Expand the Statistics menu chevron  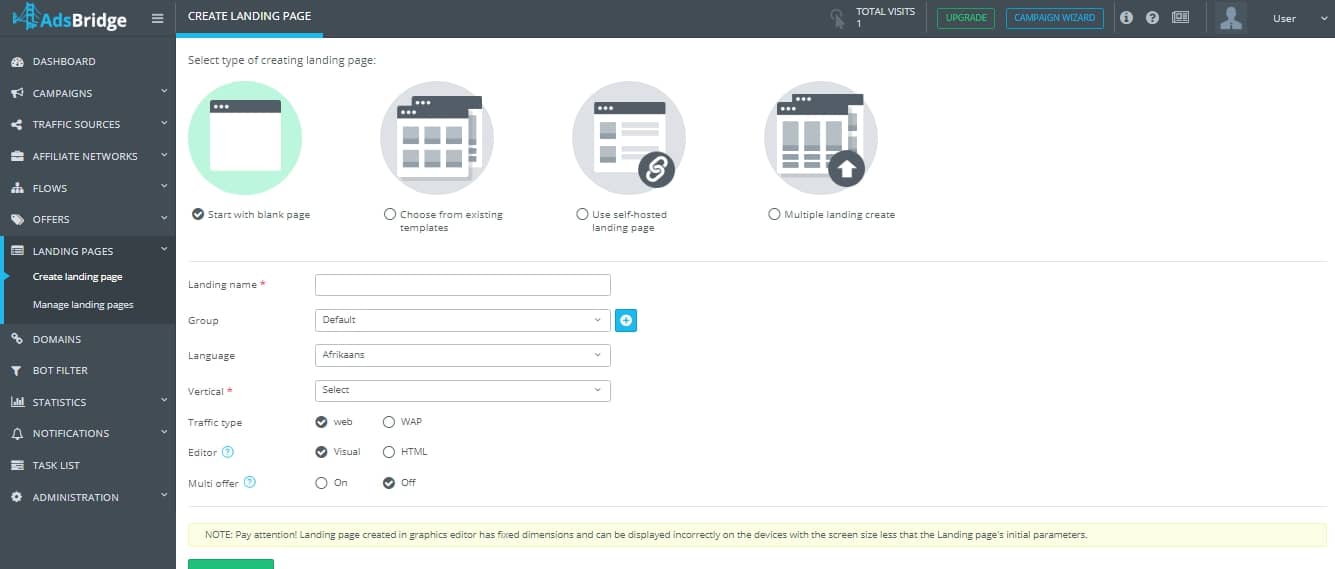tap(164, 401)
